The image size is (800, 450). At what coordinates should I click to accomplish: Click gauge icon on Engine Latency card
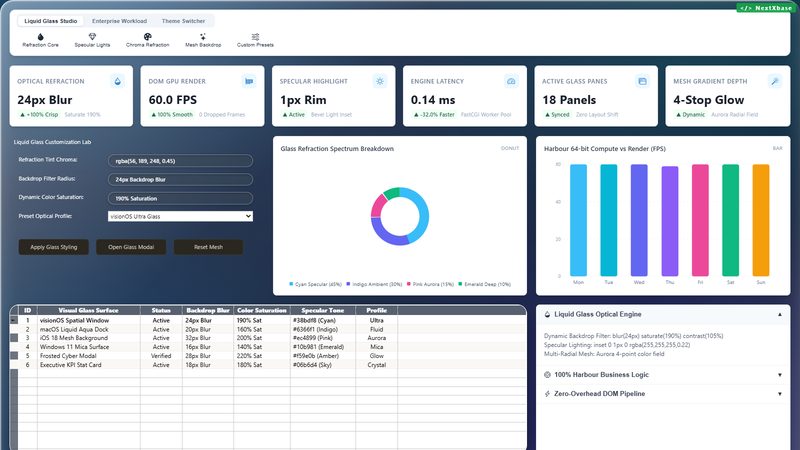coord(511,81)
